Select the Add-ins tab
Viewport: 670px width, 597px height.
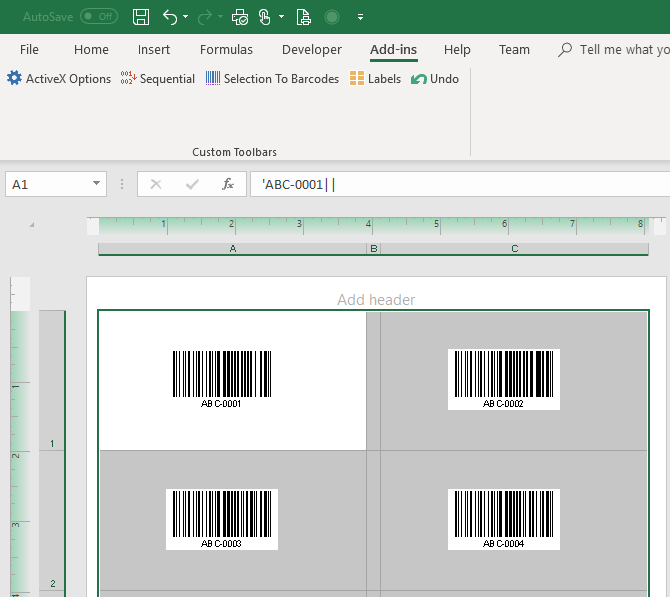pos(394,50)
